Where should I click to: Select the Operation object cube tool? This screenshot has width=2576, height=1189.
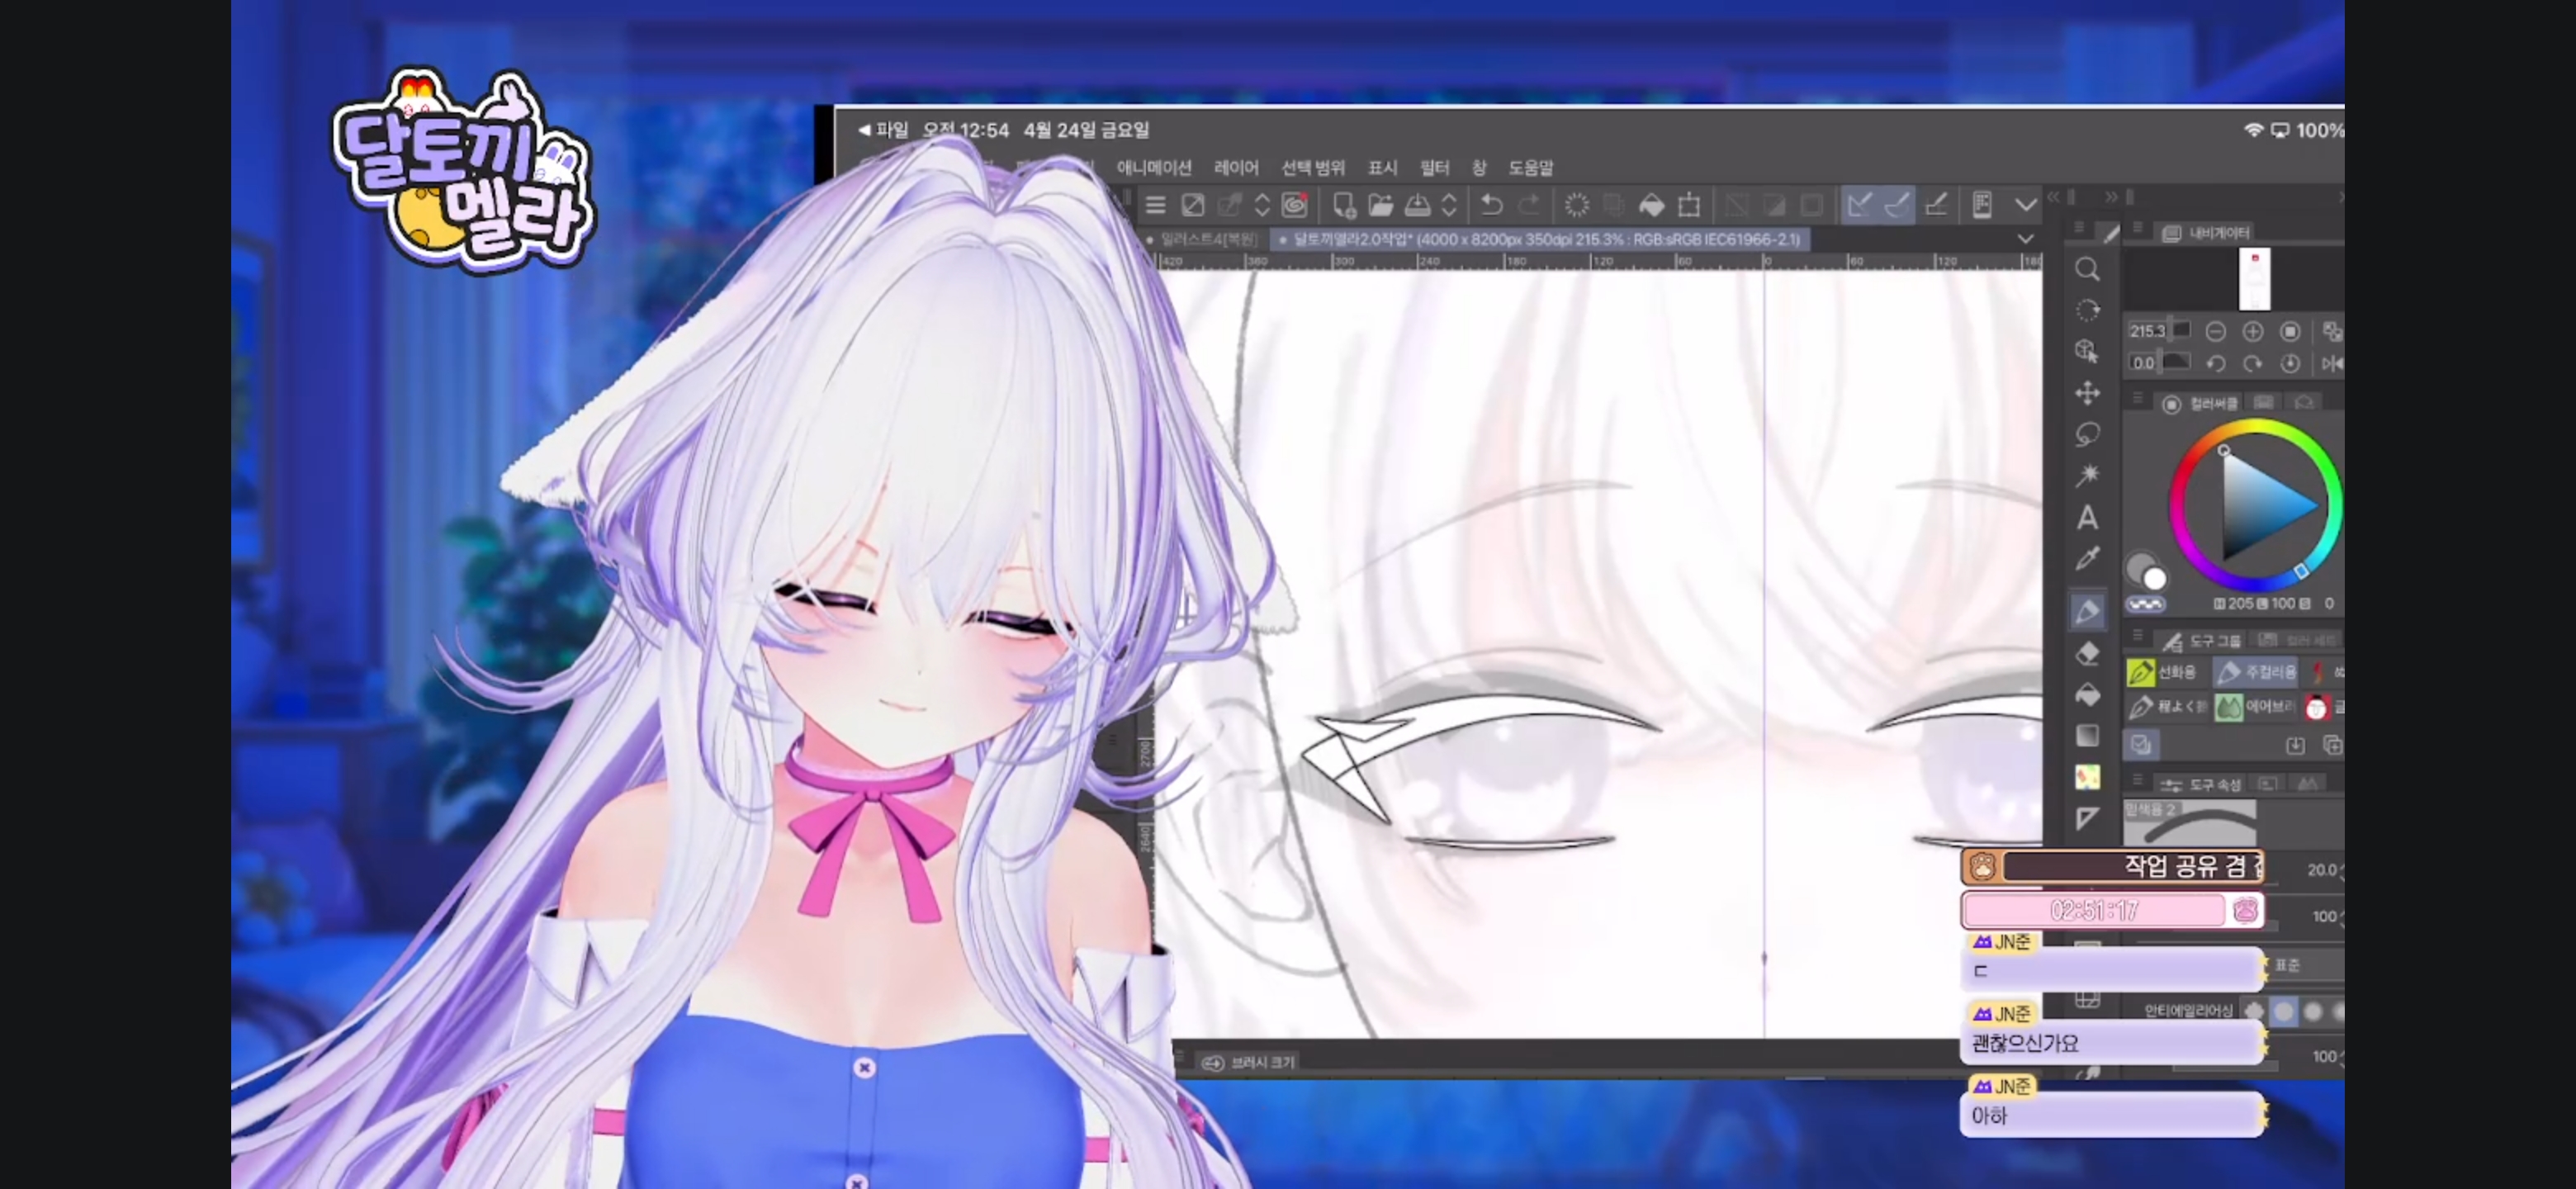coord(2087,351)
